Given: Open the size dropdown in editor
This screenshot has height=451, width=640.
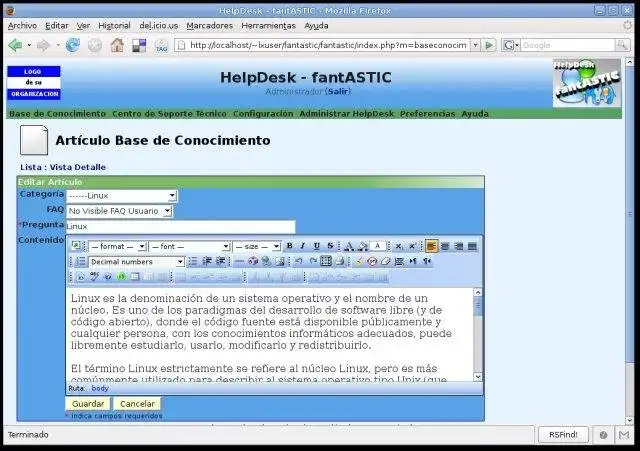Looking at the screenshot, I should click(x=257, y=247).
